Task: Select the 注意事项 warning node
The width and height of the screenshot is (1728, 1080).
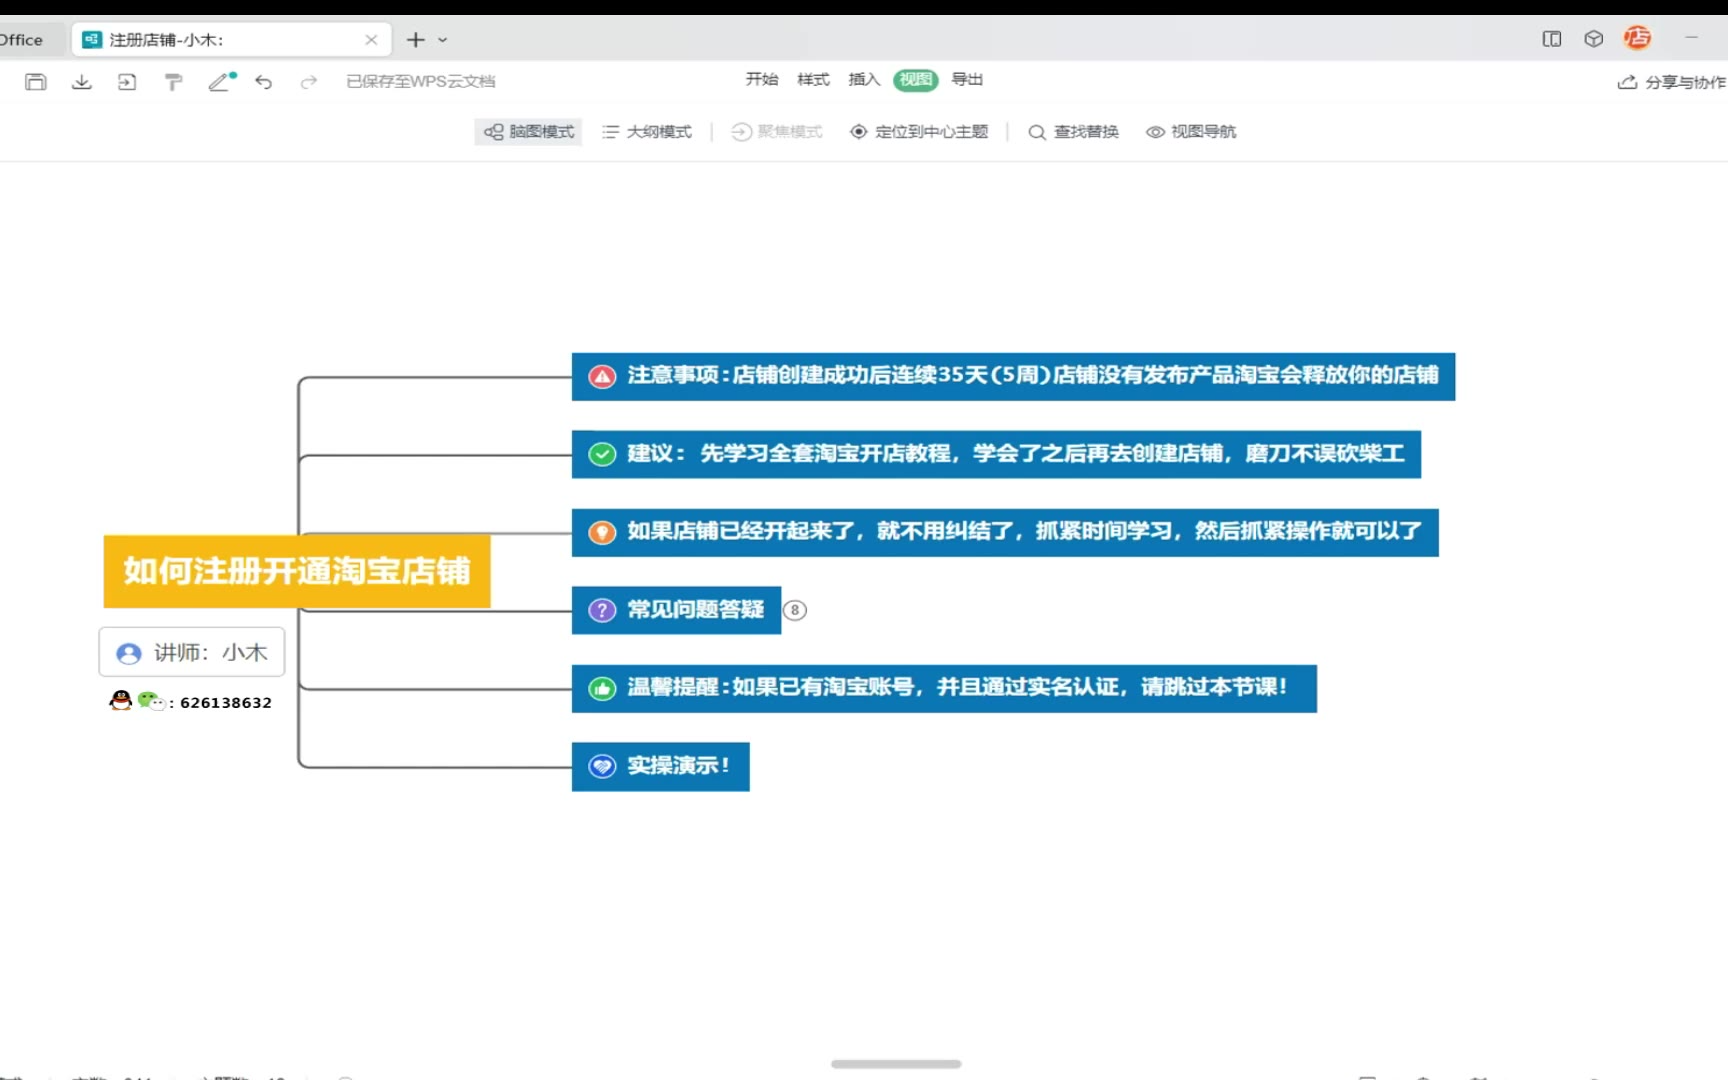Action: [x=1013, y=376]
